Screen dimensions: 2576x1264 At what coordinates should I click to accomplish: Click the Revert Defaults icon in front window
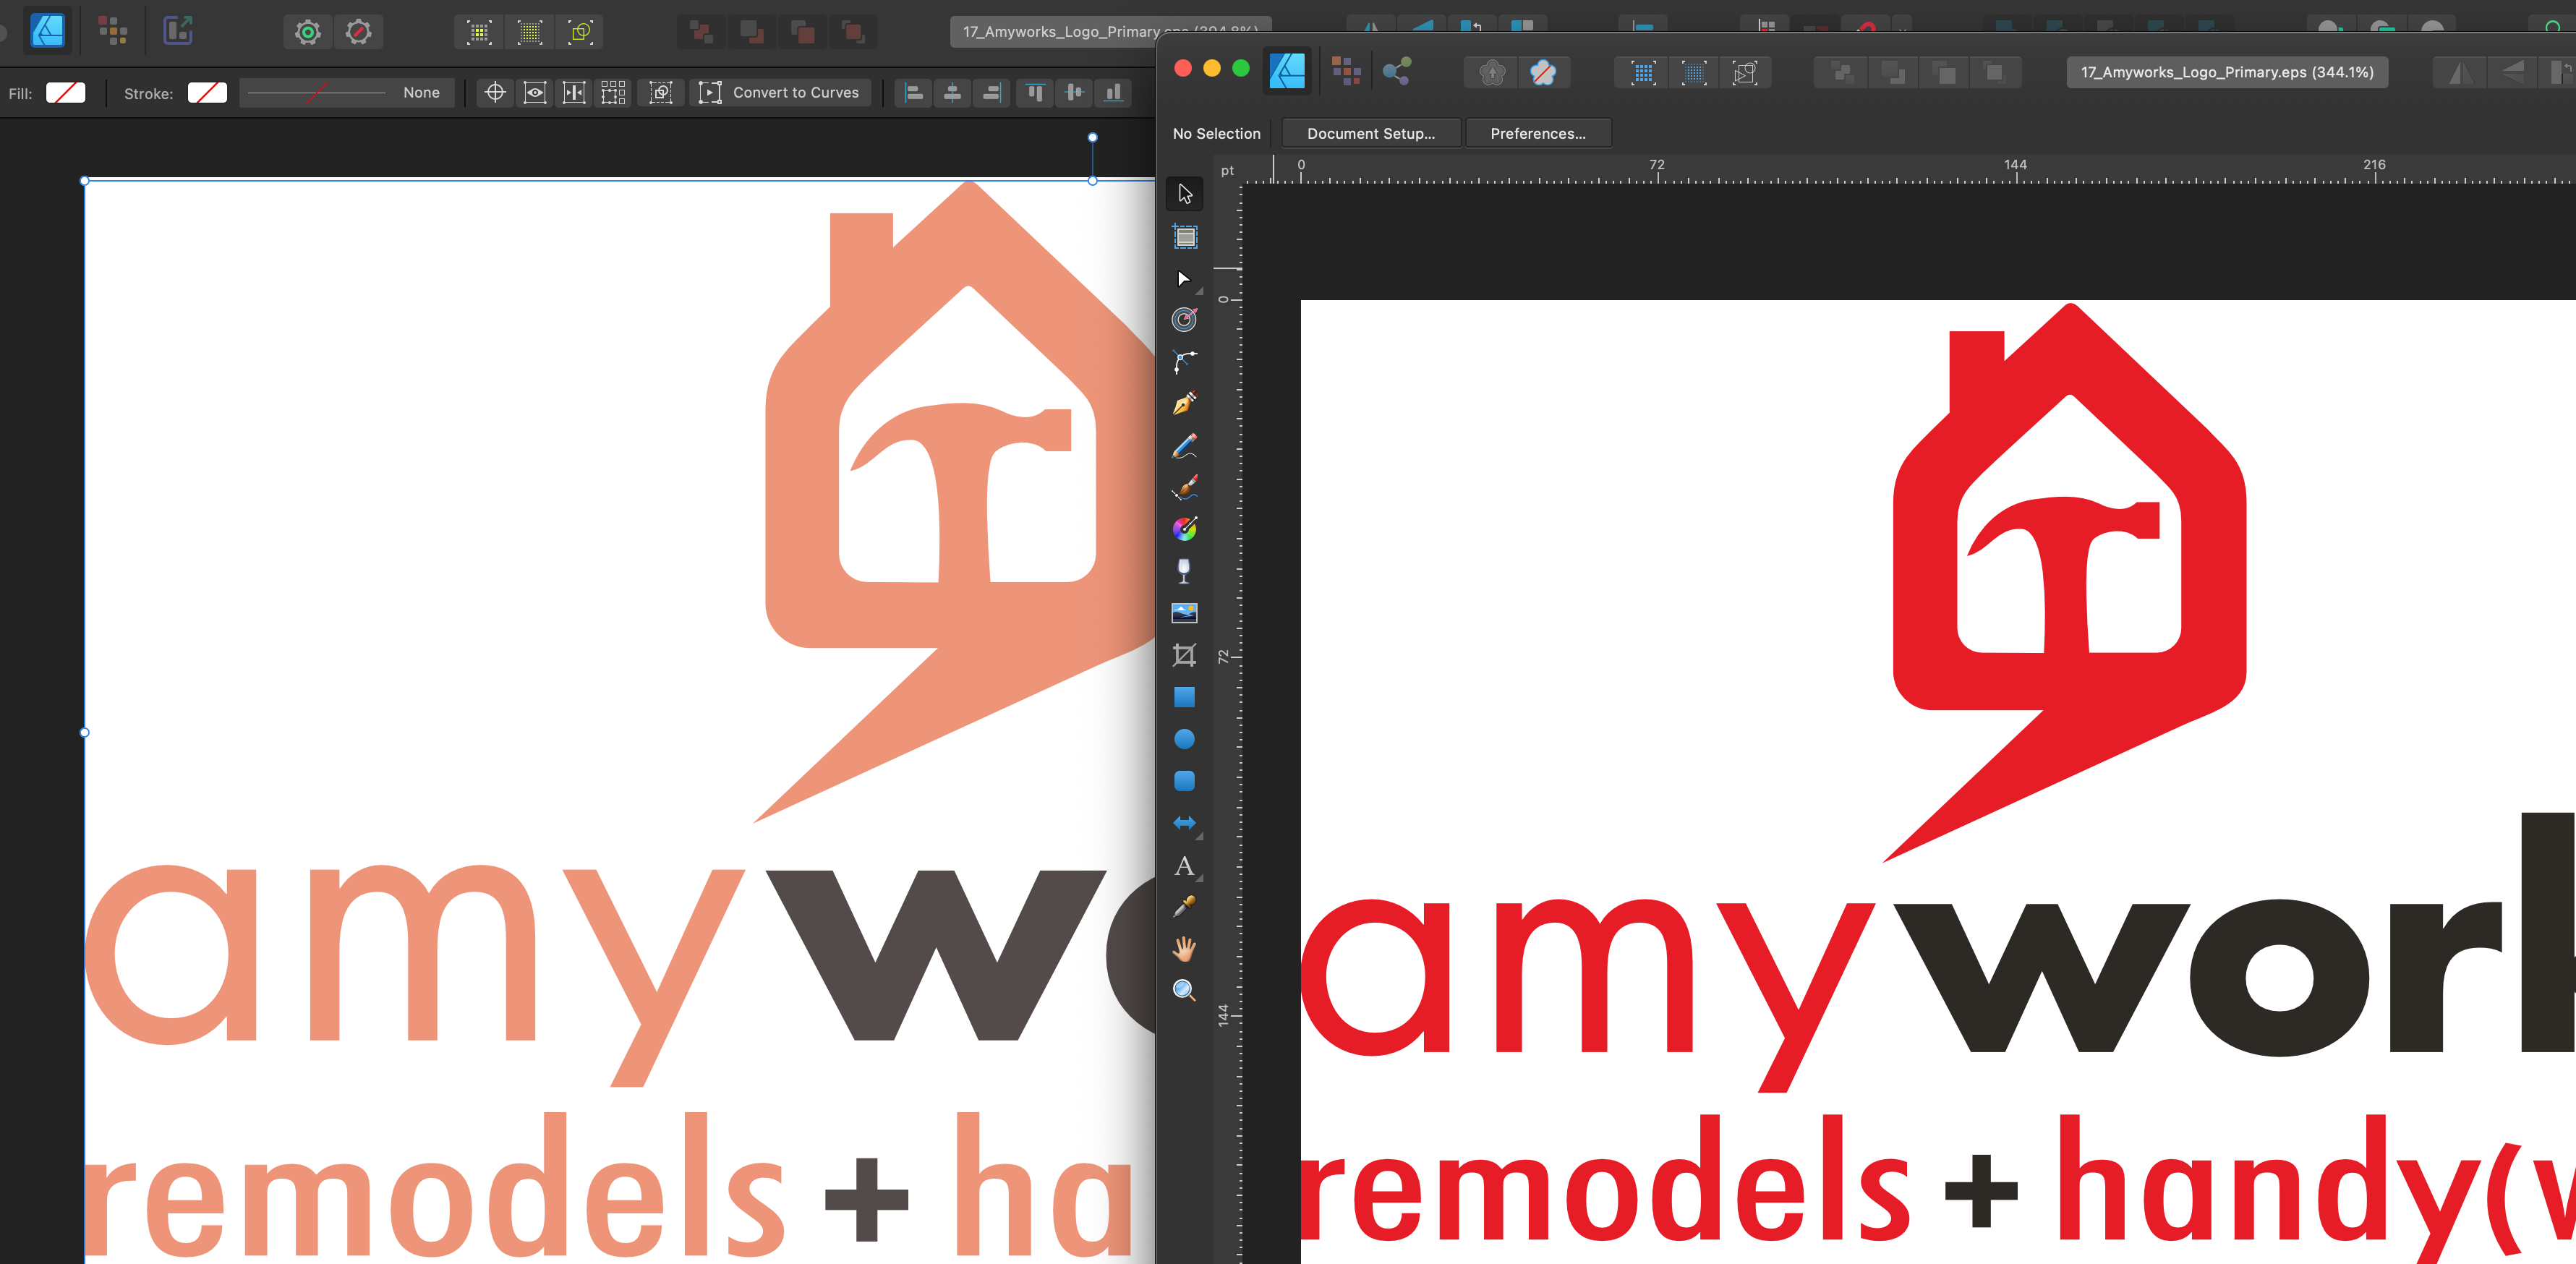(x=1543, y=72)
